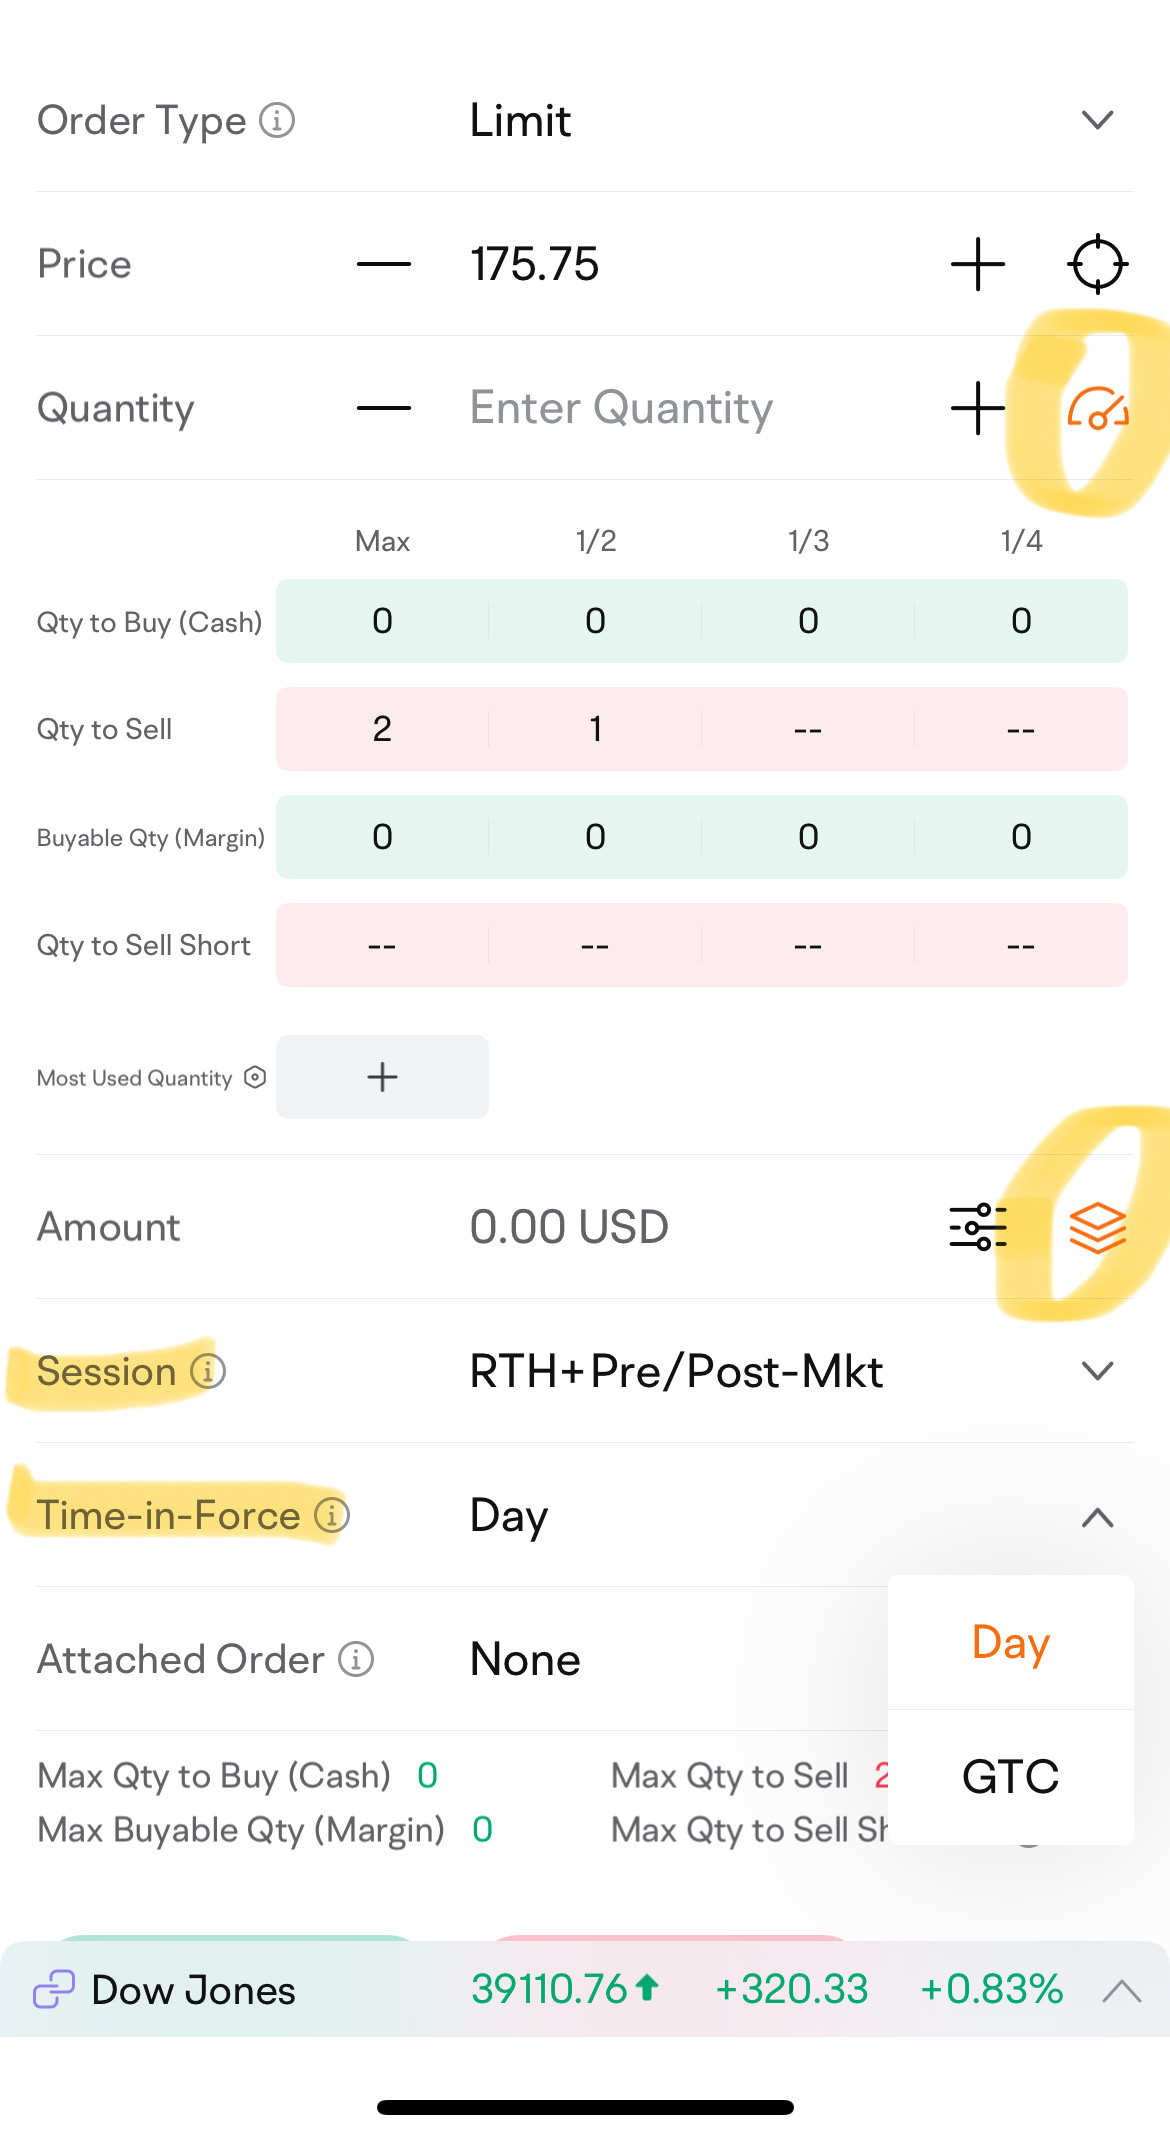Tap the crosshair icon beside Price
The width and height of the screenshot is (1170, 2139).
point(1097,264)
